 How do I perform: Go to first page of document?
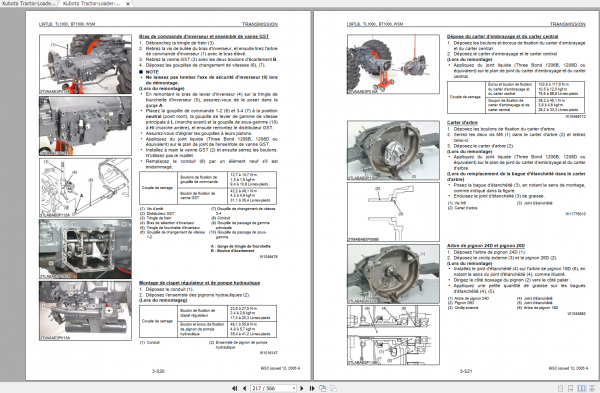tap(235, 388)
